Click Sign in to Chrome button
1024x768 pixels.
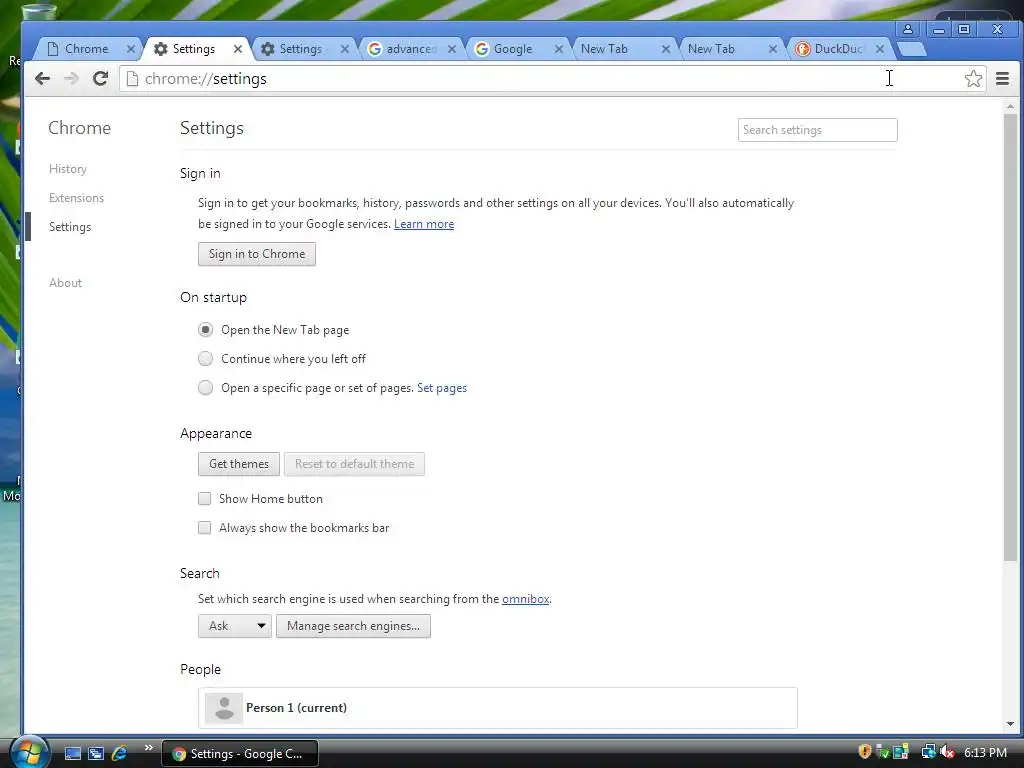click(257, 254)
